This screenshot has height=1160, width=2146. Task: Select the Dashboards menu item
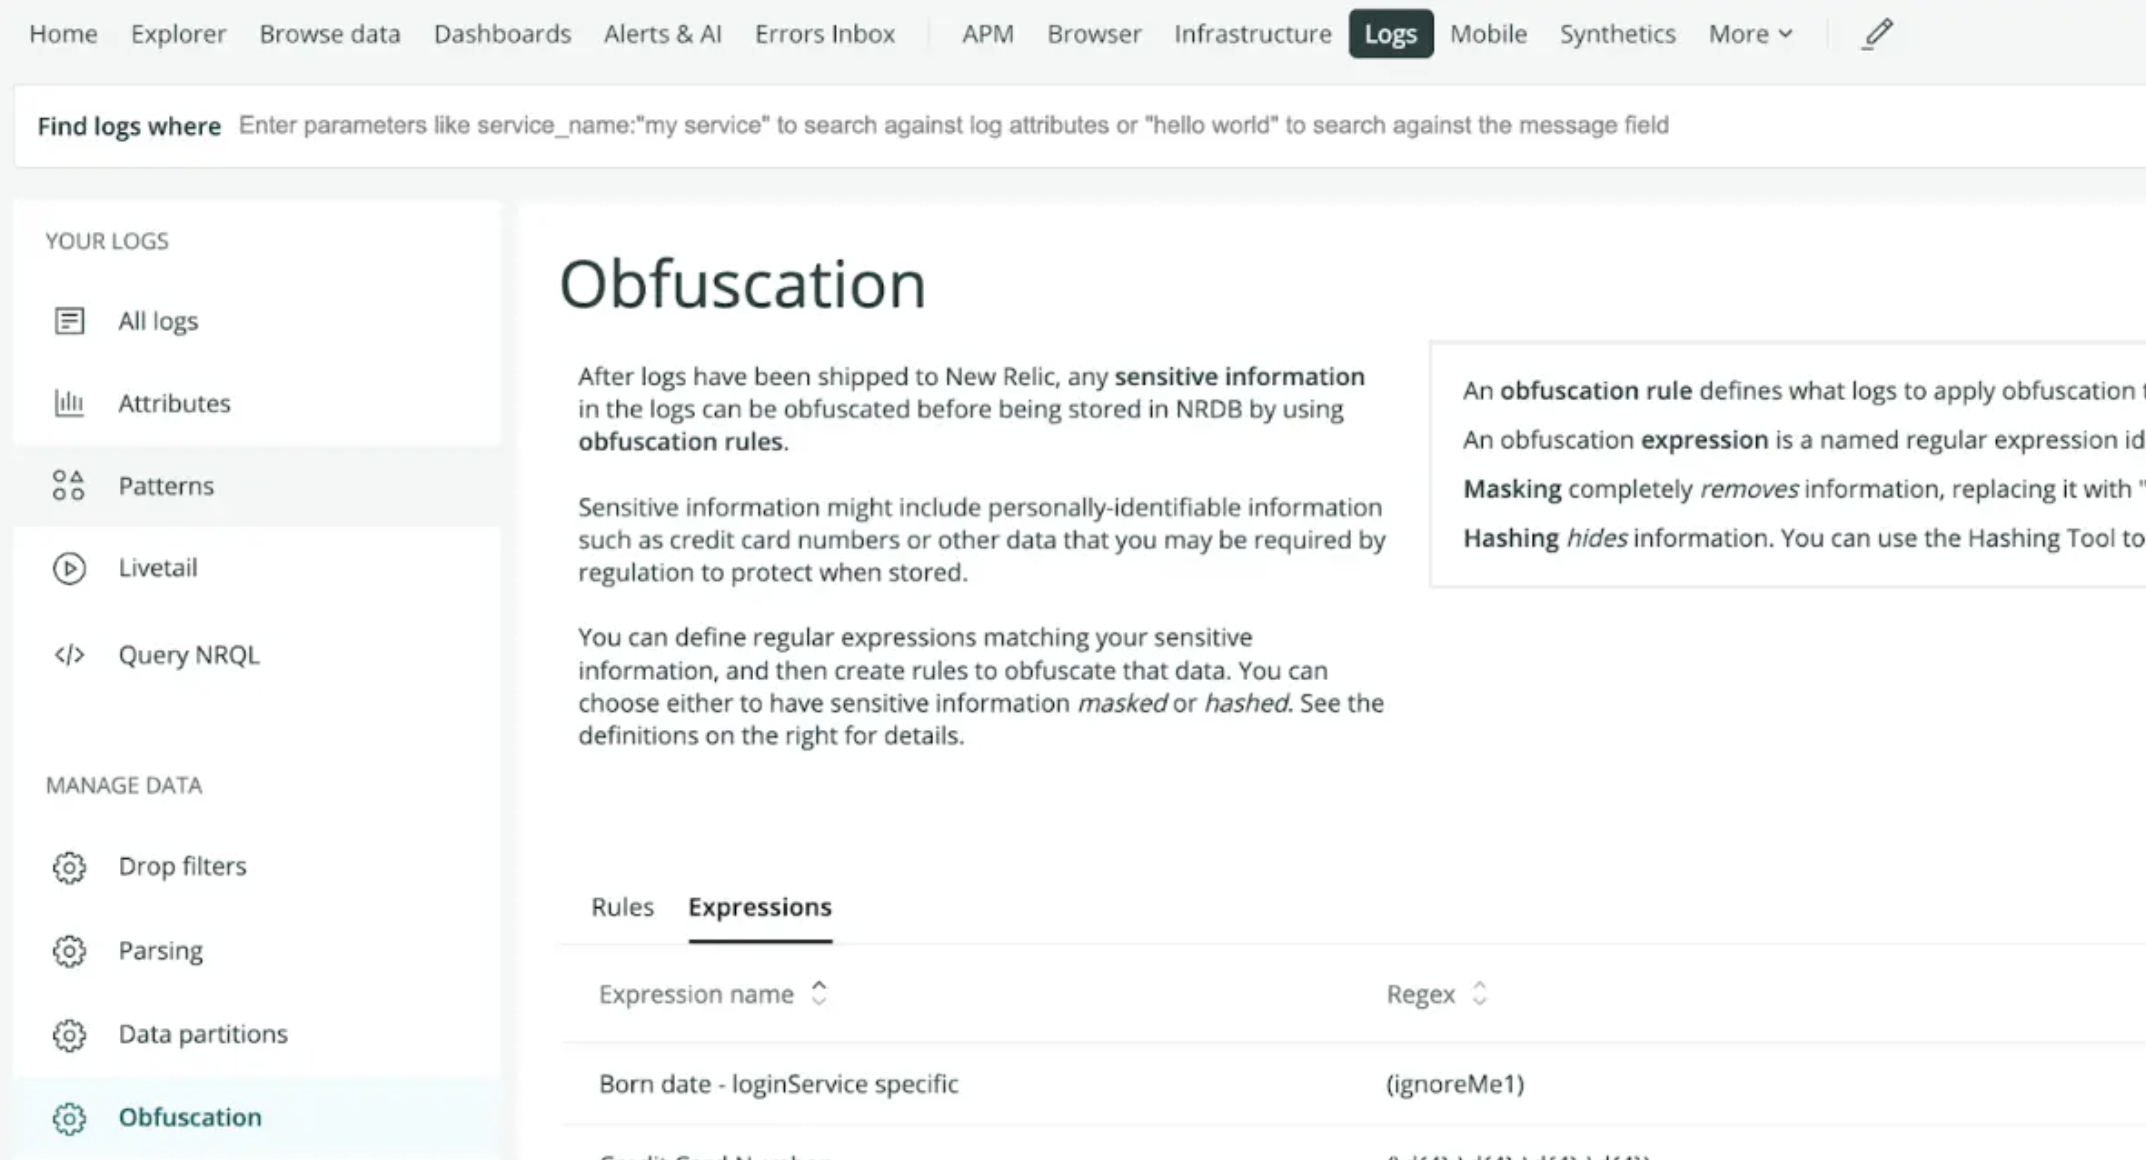pos(503,33)
